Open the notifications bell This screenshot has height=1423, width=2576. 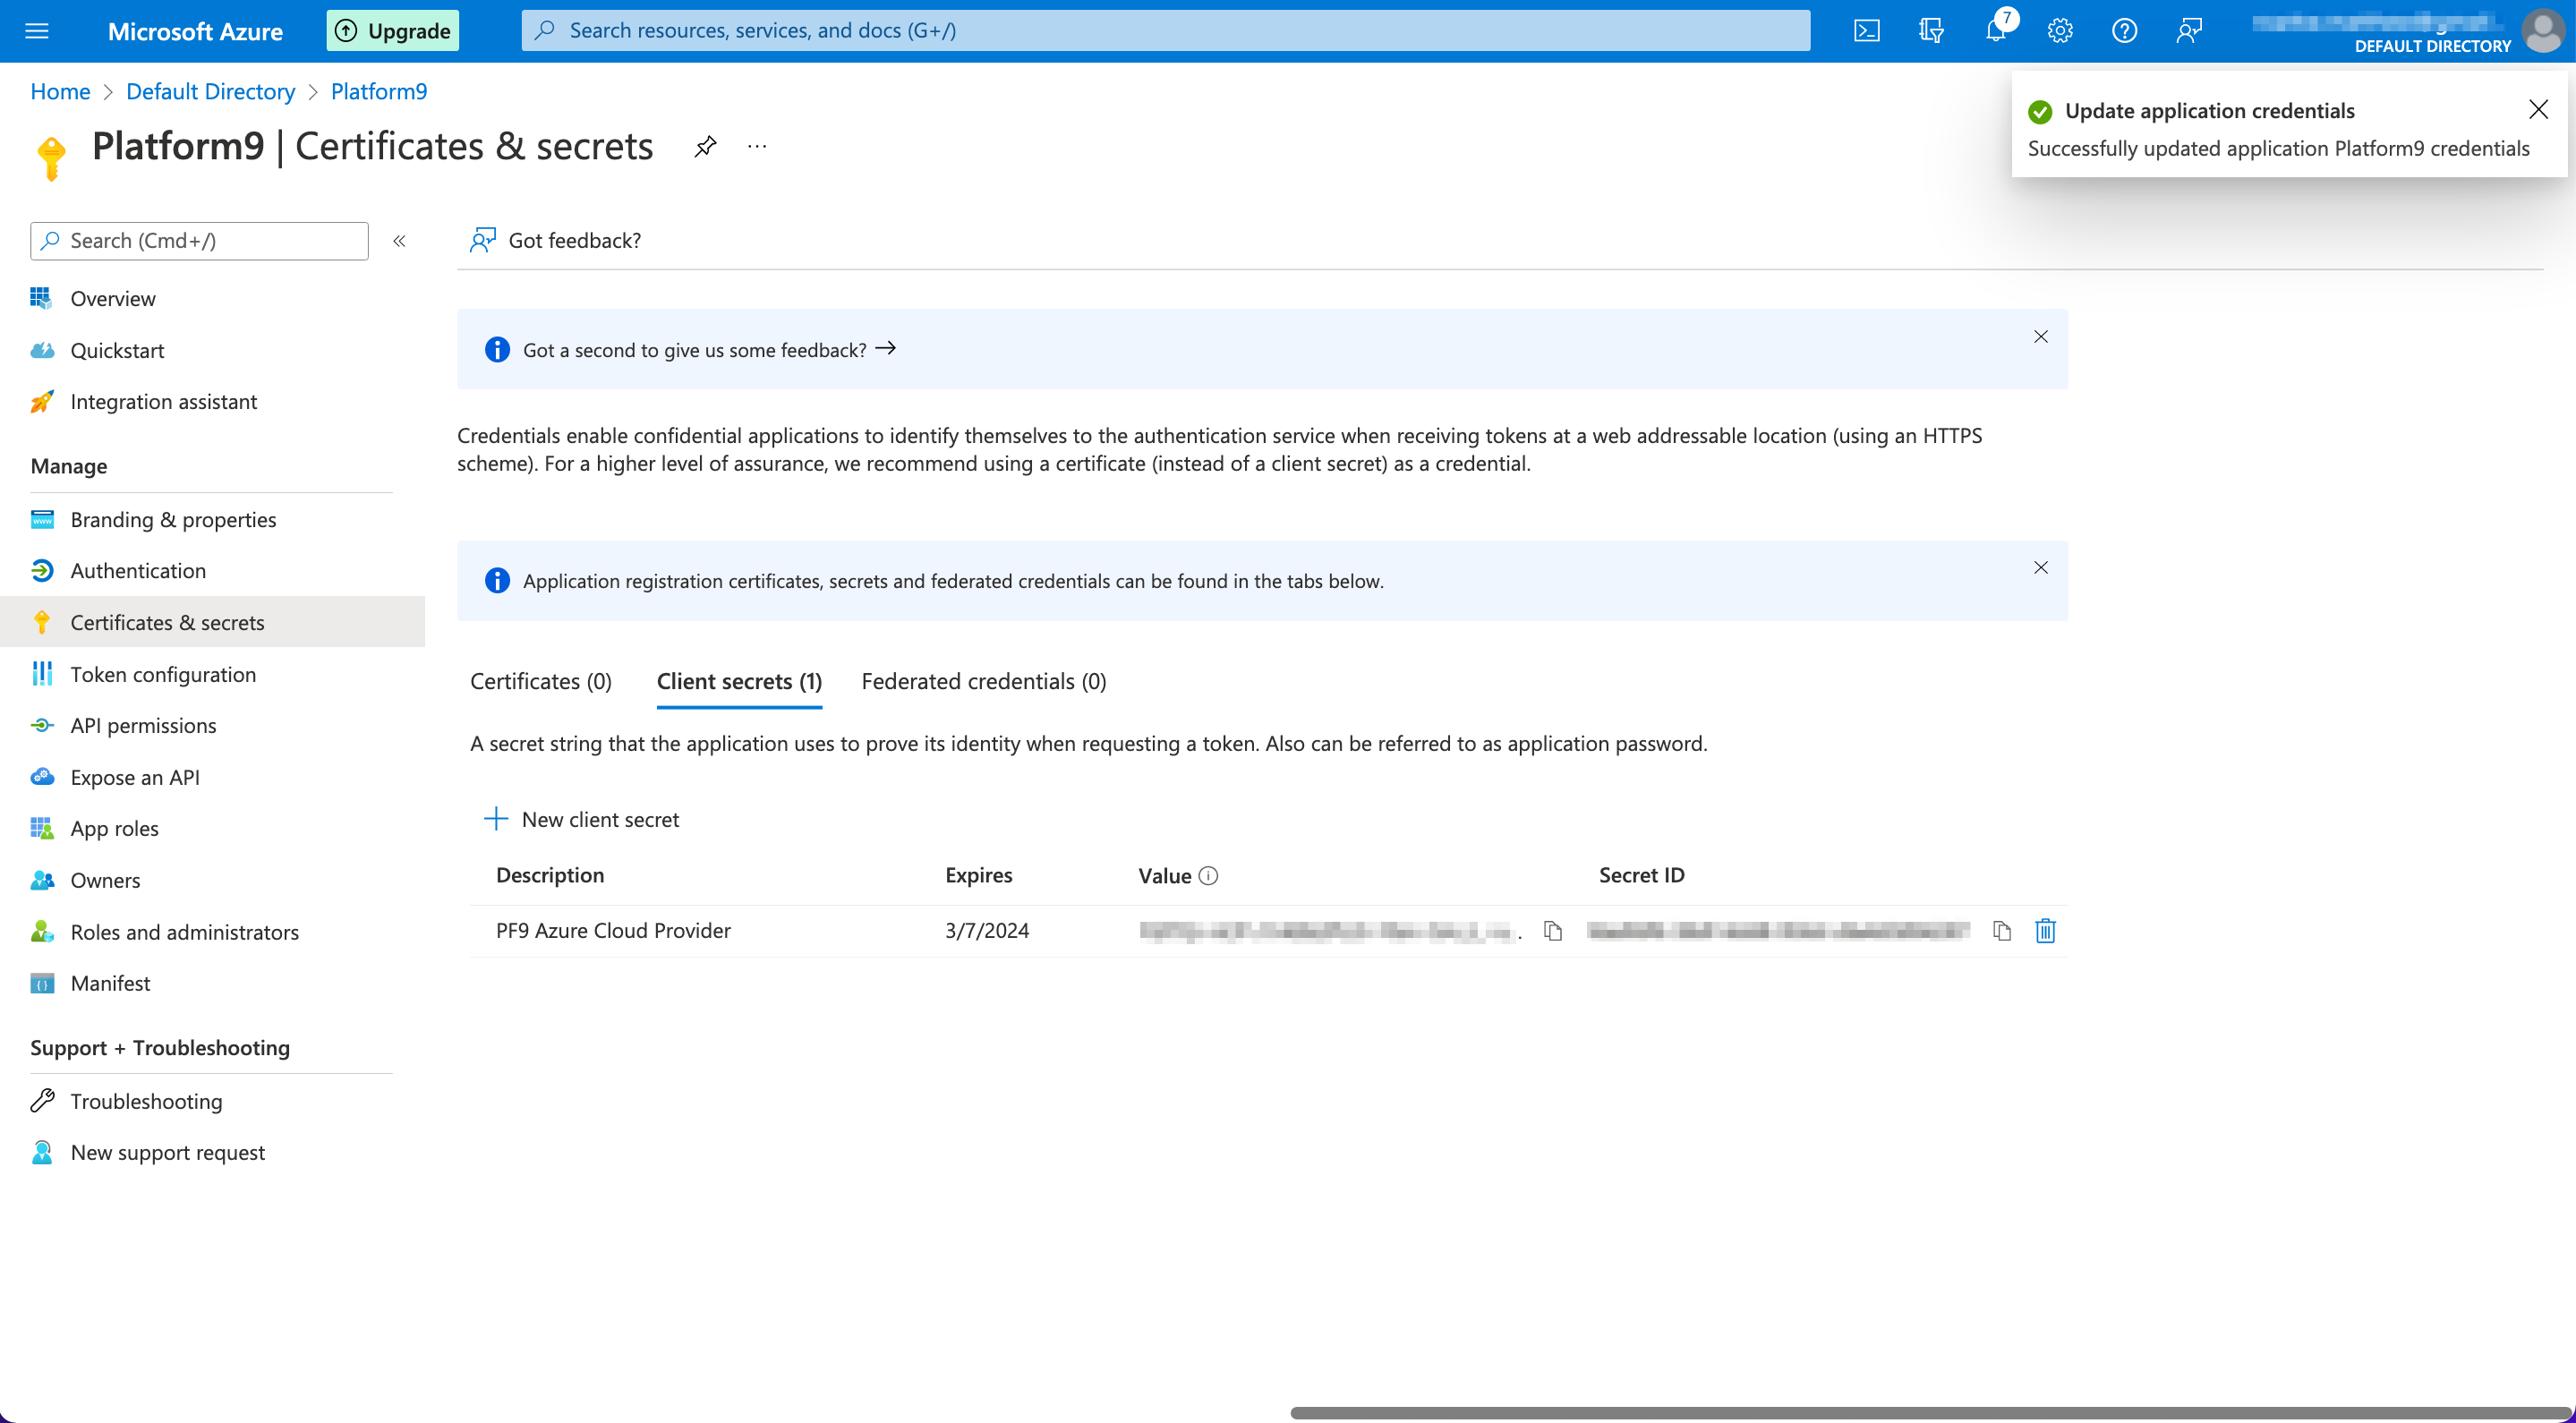click(1995, 30)
